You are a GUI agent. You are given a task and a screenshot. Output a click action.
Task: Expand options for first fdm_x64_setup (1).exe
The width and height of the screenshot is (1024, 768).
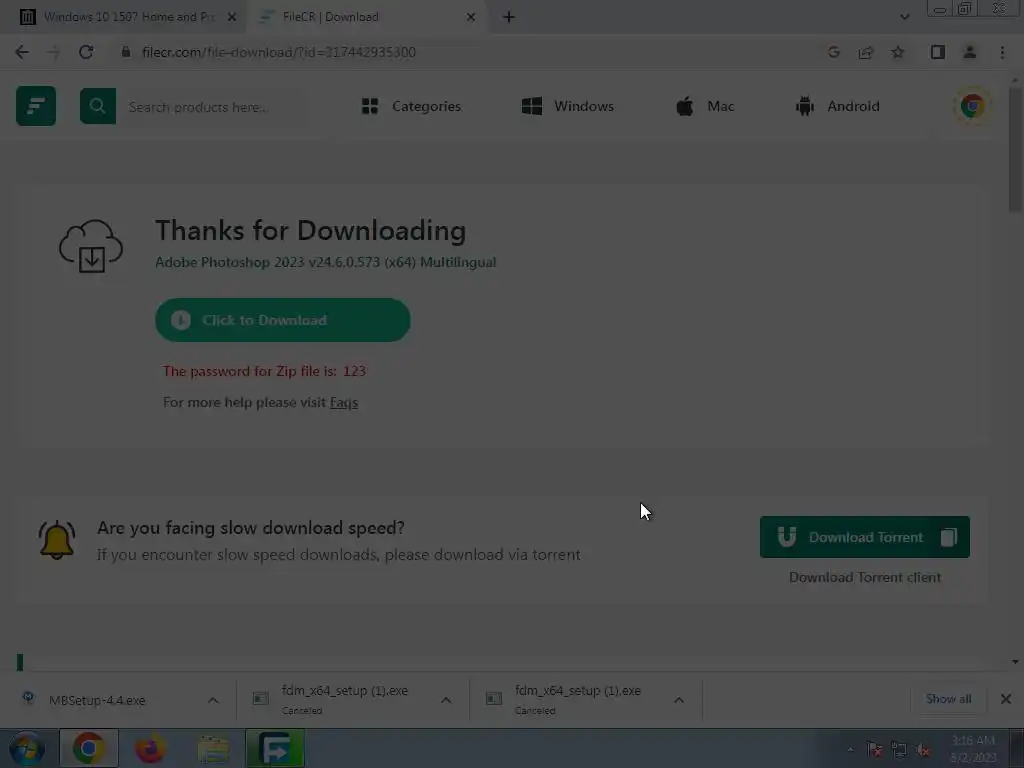(x=446, y=700)
